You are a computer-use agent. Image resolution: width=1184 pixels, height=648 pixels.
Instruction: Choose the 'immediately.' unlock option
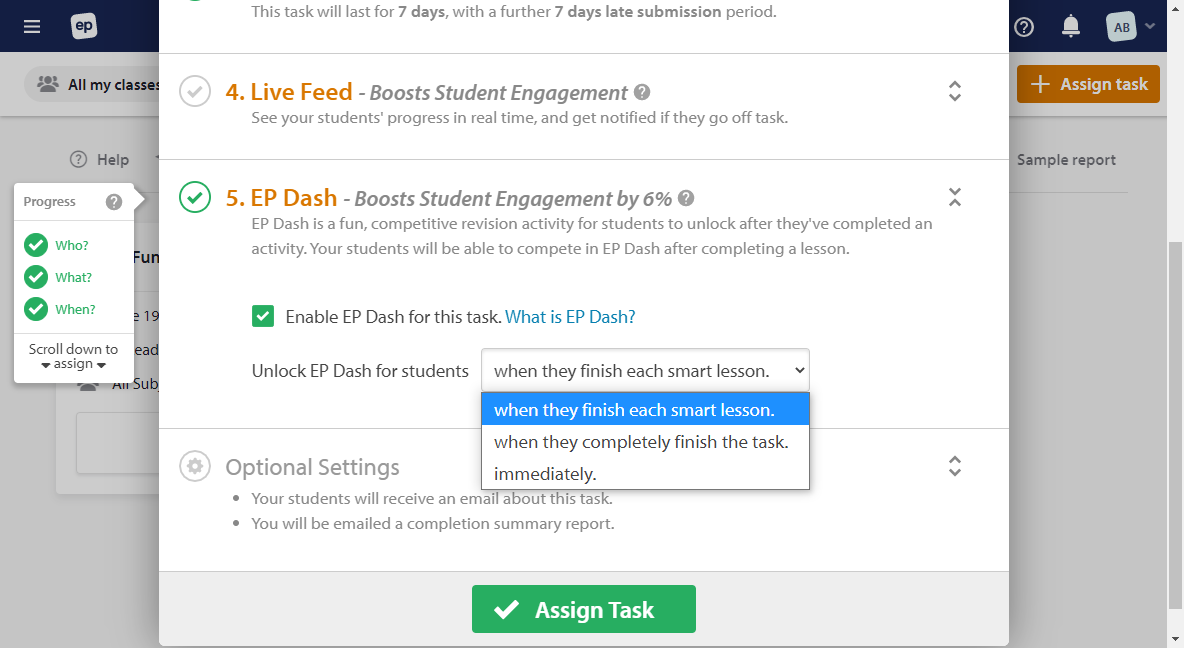tap(545, 474)
